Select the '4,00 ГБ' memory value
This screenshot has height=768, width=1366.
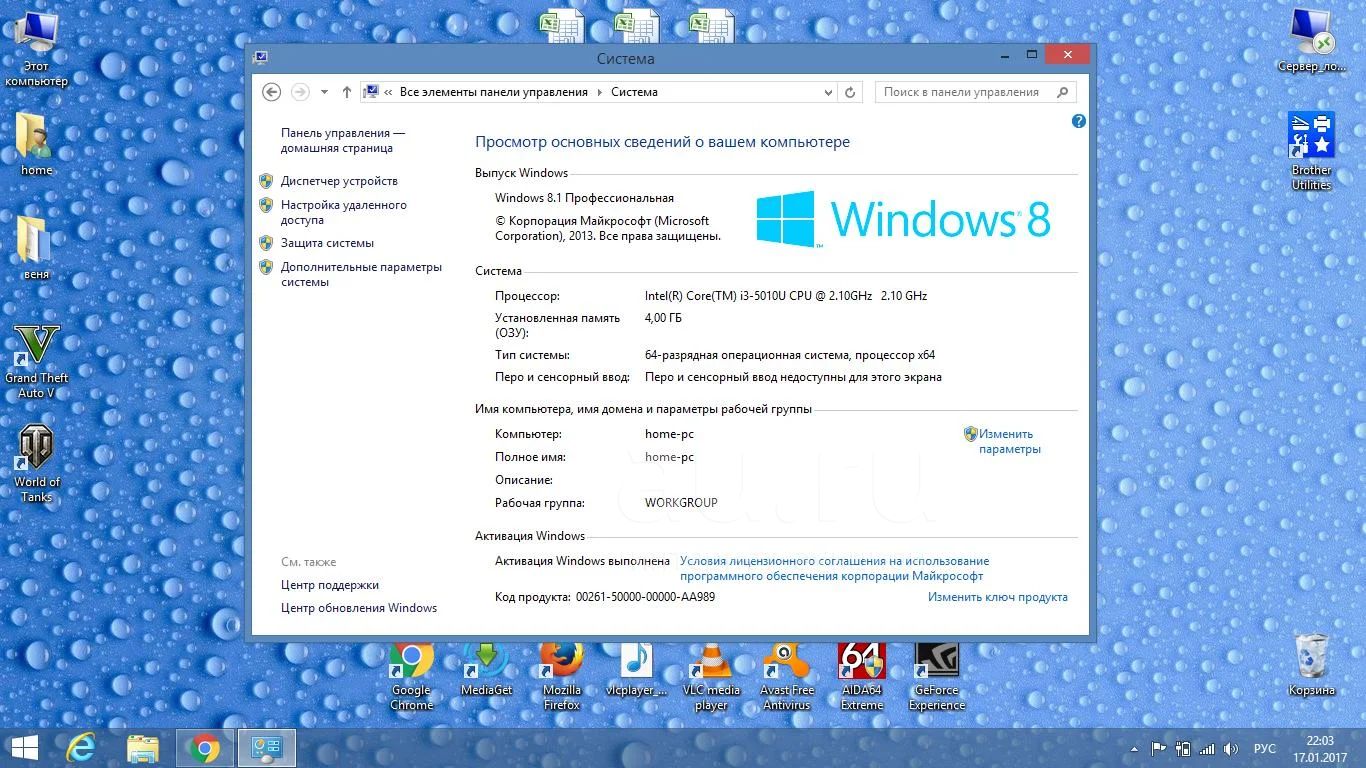(x=664, y=318)
